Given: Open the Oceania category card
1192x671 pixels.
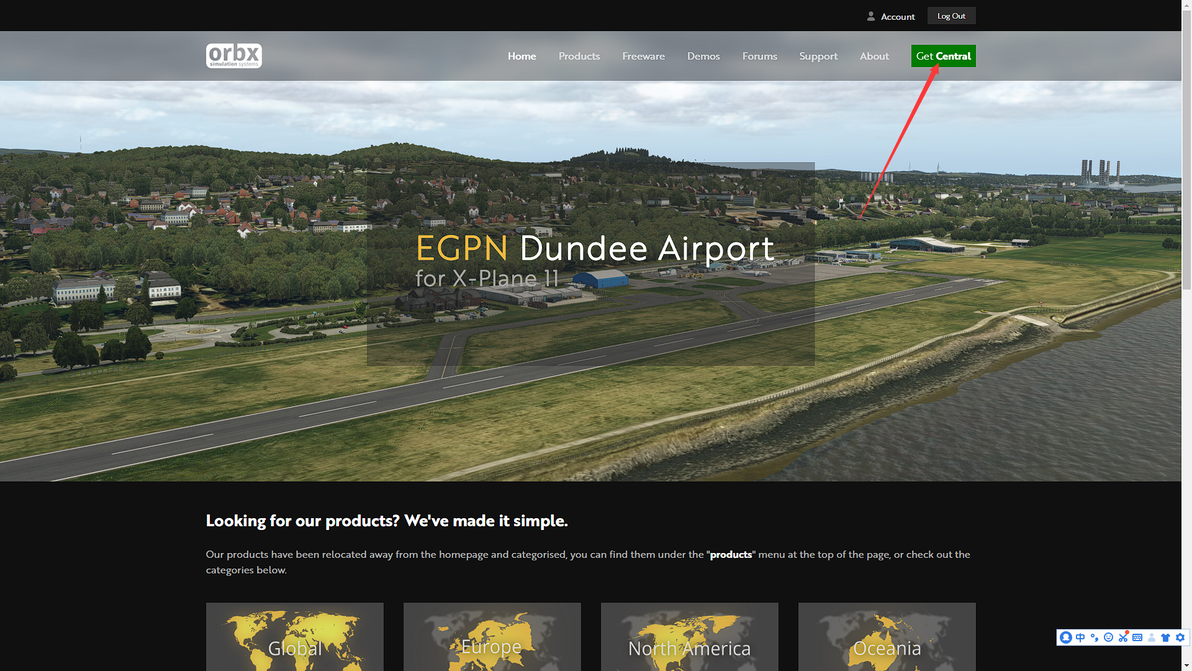Looking at the screenshot, I should pyautogui.click(x=886, y=637).
